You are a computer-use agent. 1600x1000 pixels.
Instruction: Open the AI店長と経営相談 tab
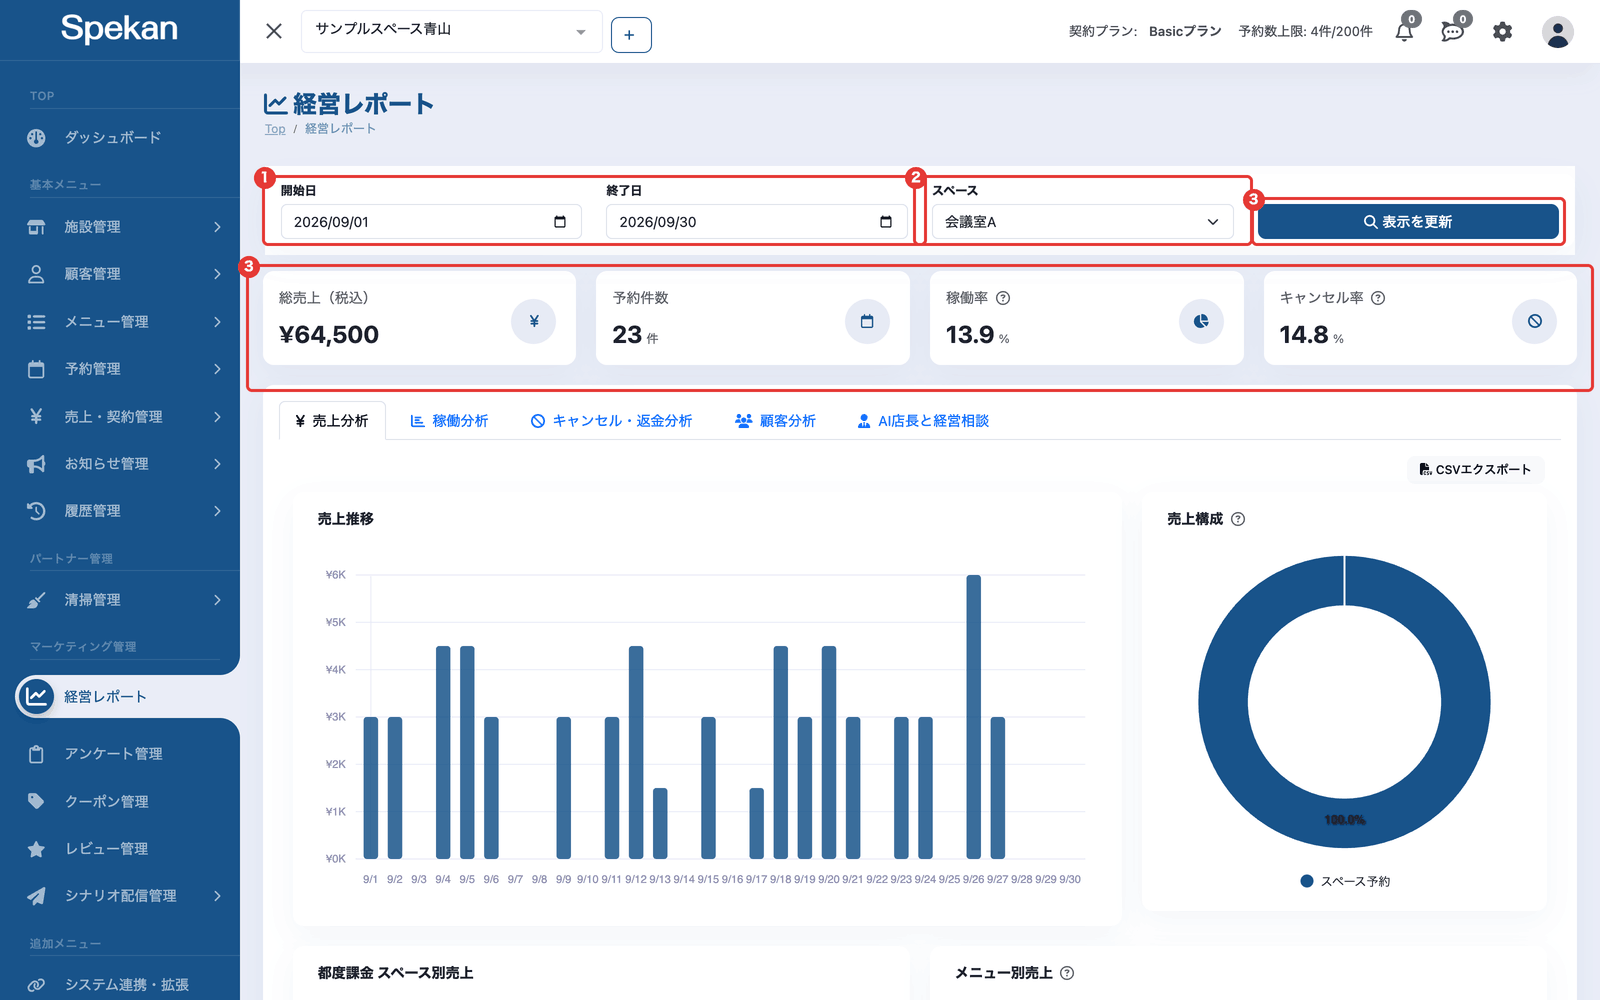[x=923, y=421]
